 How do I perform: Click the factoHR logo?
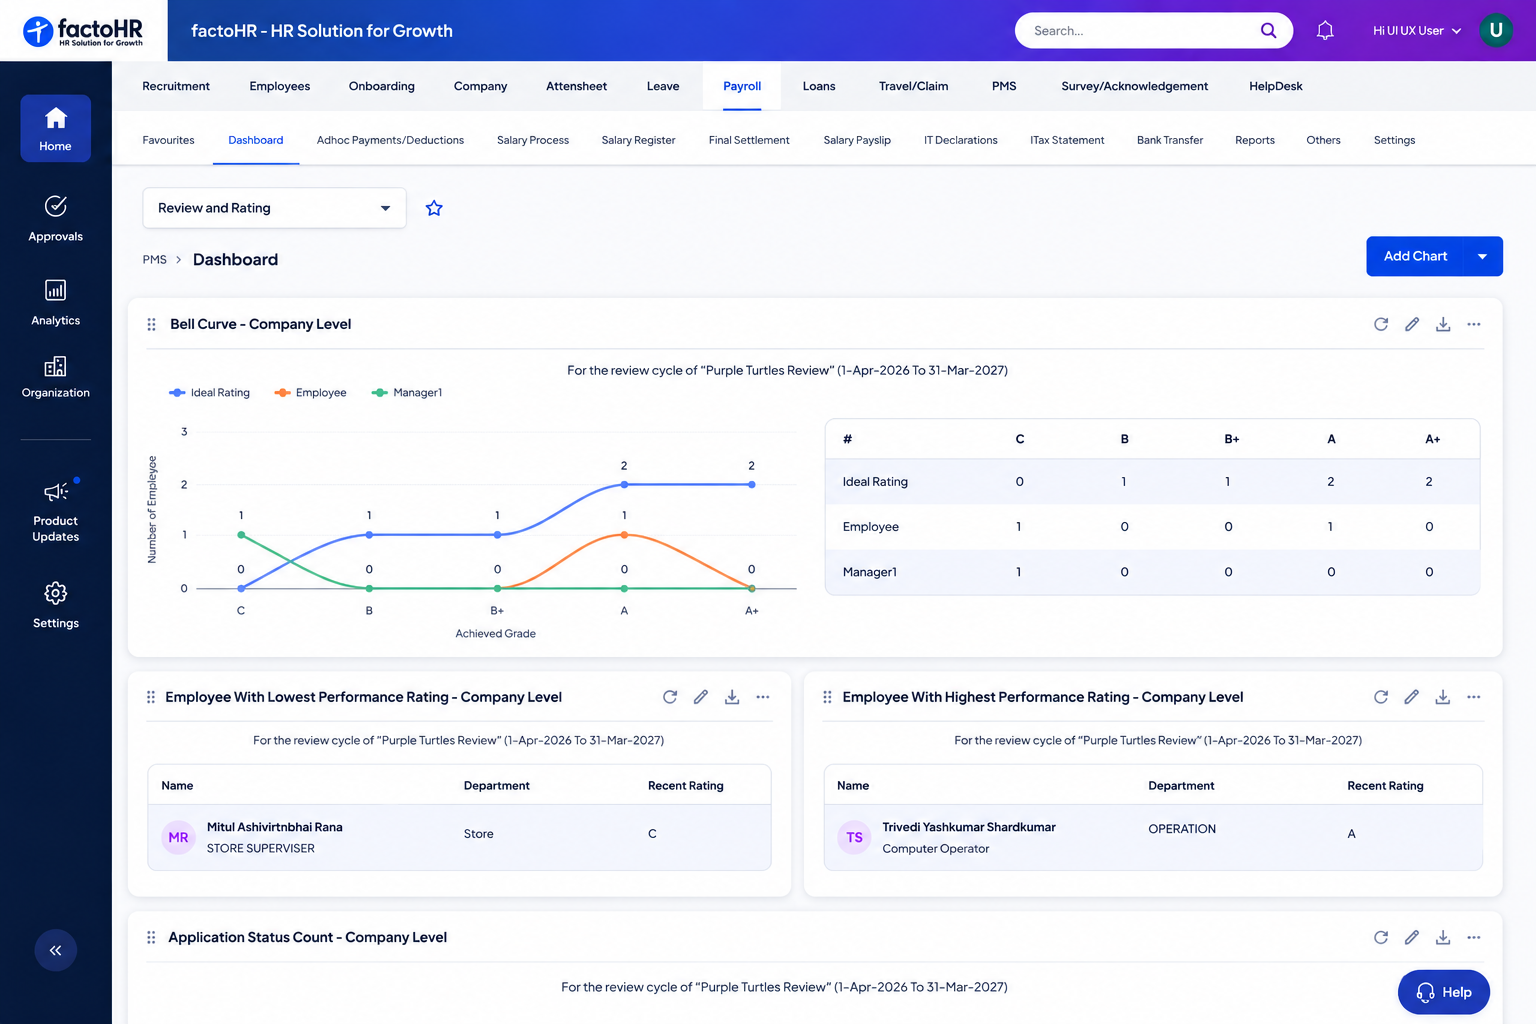(x=83, y=31)
